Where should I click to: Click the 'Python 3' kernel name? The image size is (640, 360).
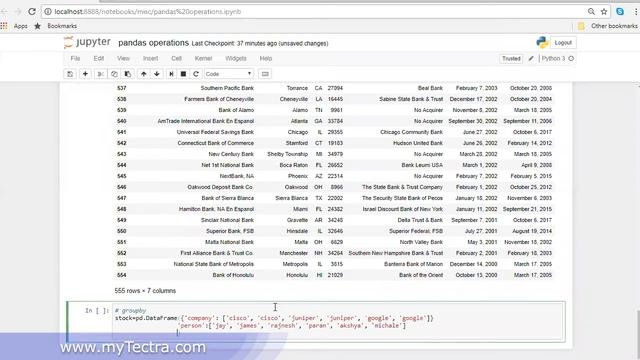[553, 58]
